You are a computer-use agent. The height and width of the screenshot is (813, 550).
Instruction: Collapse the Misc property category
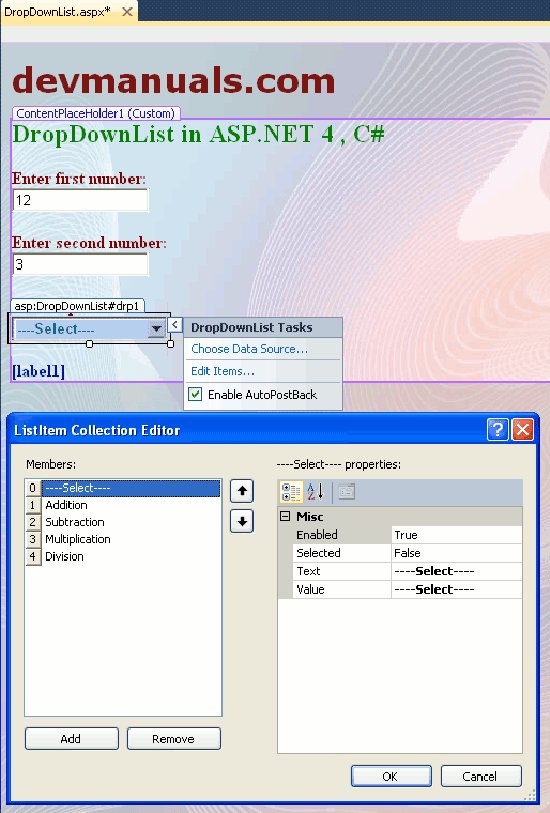pos(285,516)
